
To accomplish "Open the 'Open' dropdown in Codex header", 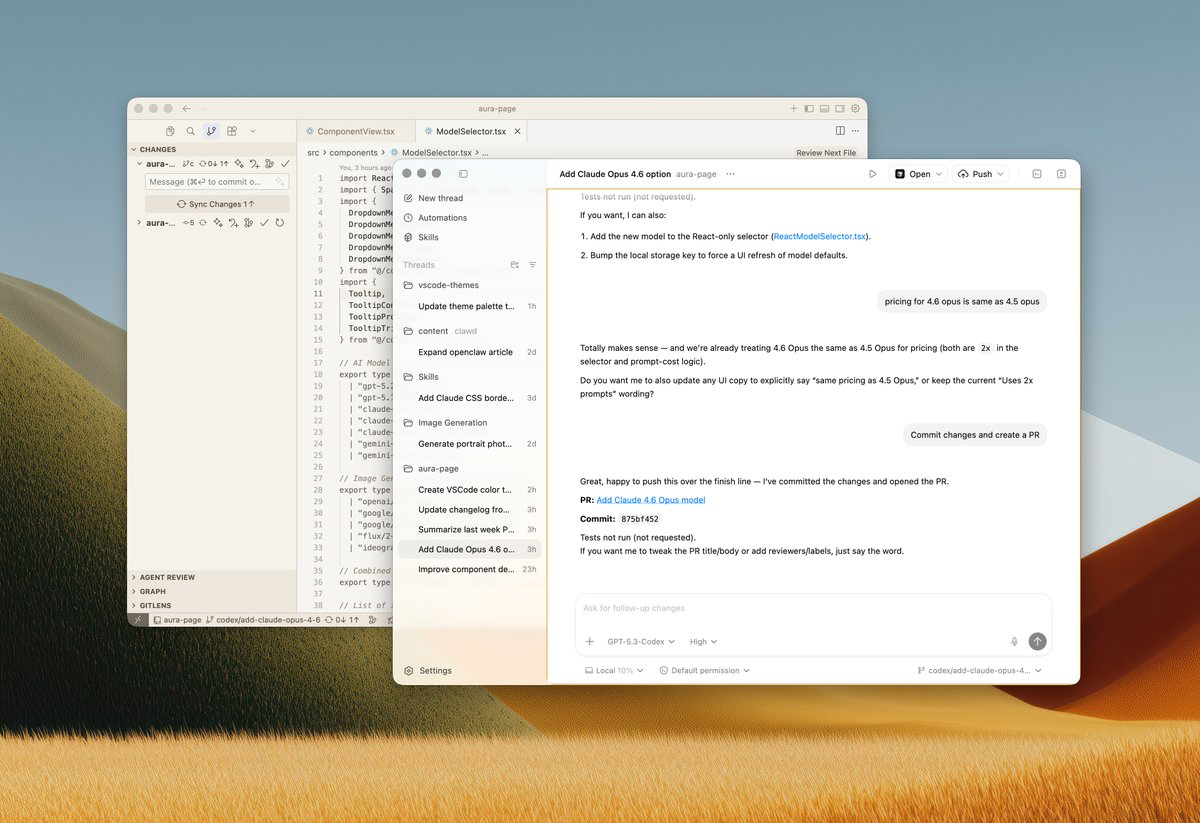I will click(918, 174).
